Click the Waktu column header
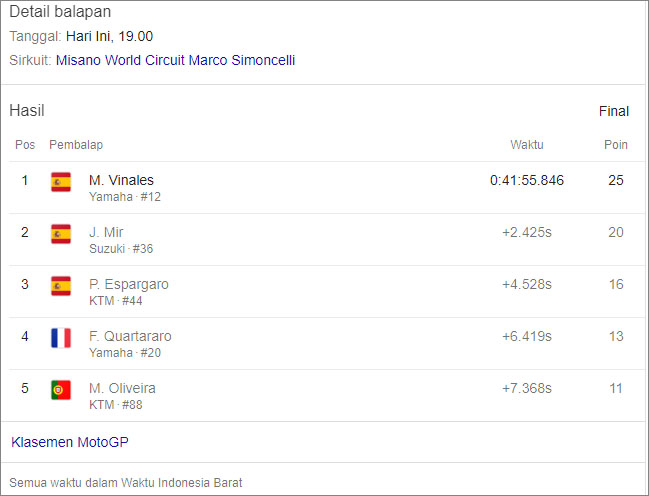This screenshot has height=496, width=649. click(x=527, y=145)
